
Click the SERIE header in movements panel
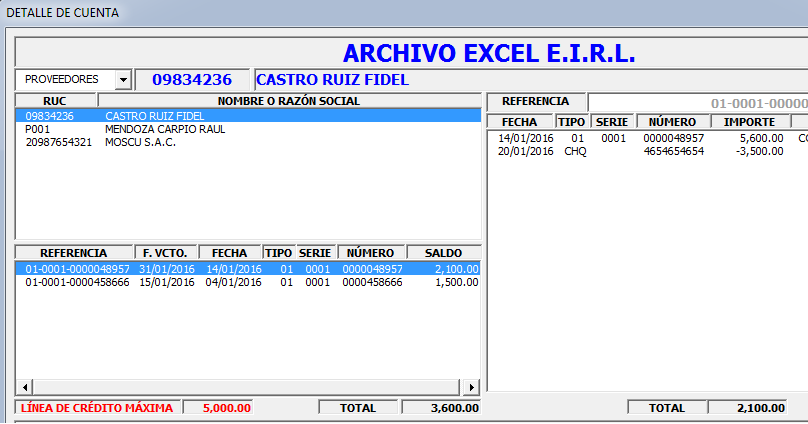point(612,122)
